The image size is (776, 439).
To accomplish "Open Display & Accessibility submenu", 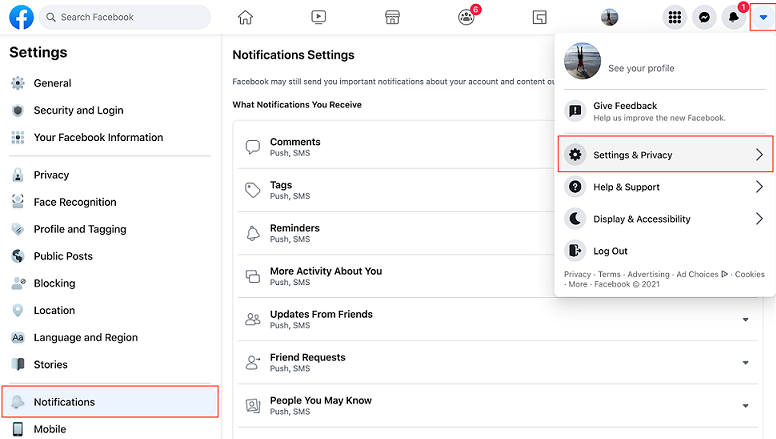I will 665,219.
